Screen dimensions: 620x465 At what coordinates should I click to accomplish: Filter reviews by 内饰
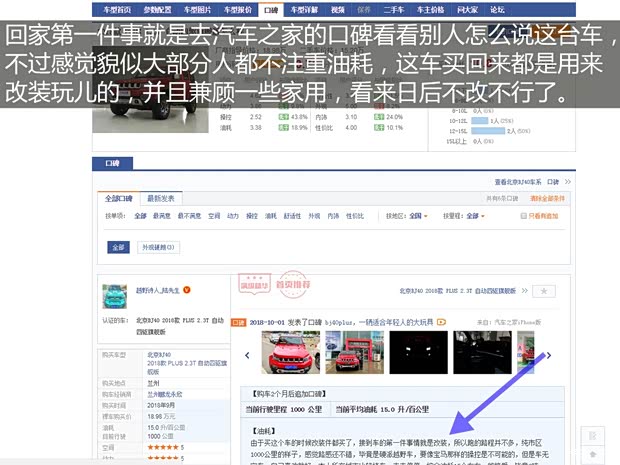pyautogui.click(x=333, y=216)
